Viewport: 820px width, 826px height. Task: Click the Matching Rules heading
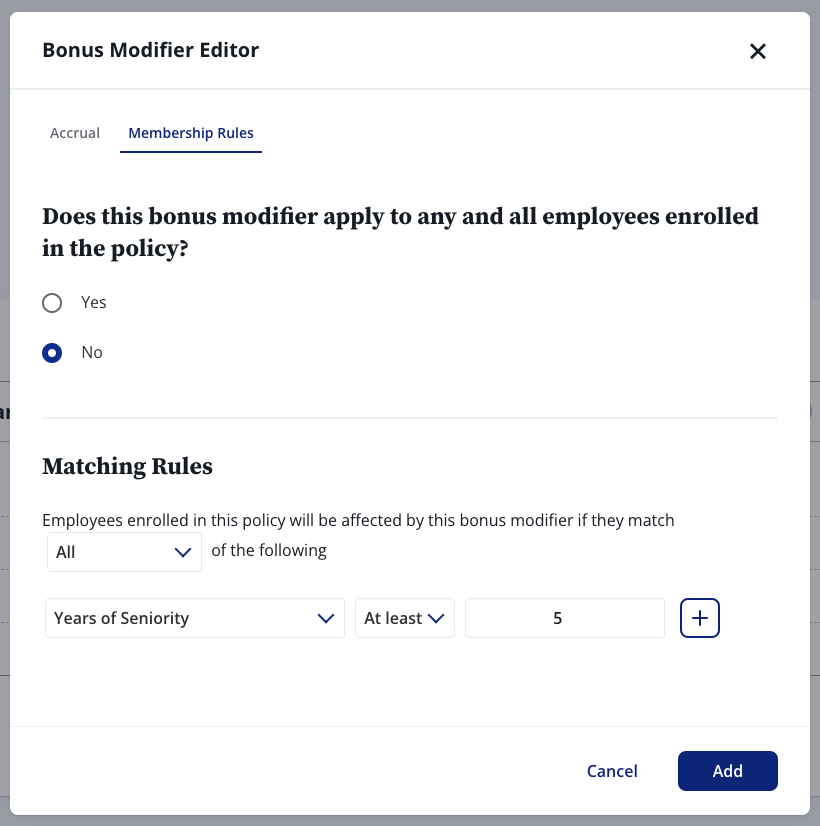pyautogui.click(x=127, y=466)
